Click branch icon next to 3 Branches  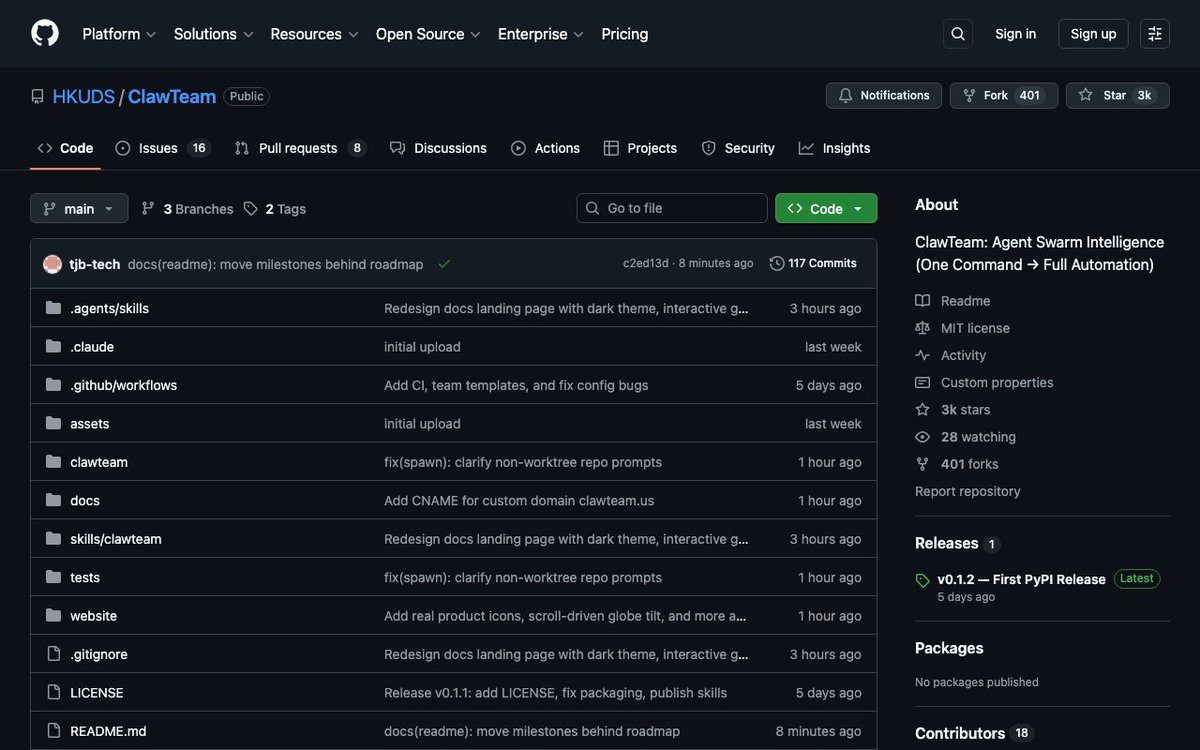[x=148, y=208]
